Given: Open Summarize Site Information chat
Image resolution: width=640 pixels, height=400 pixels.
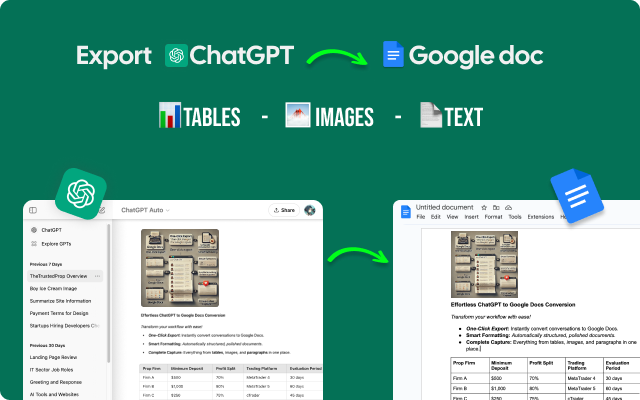Looking at the screenshot, I should tap(60, 301).
